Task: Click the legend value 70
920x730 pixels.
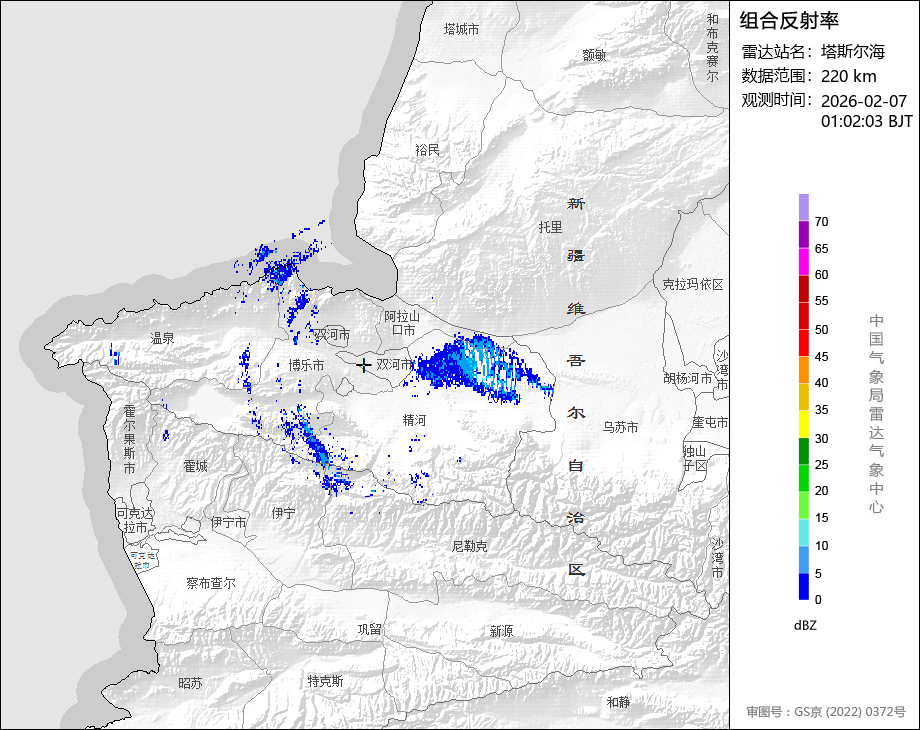Action: (821, 222)
